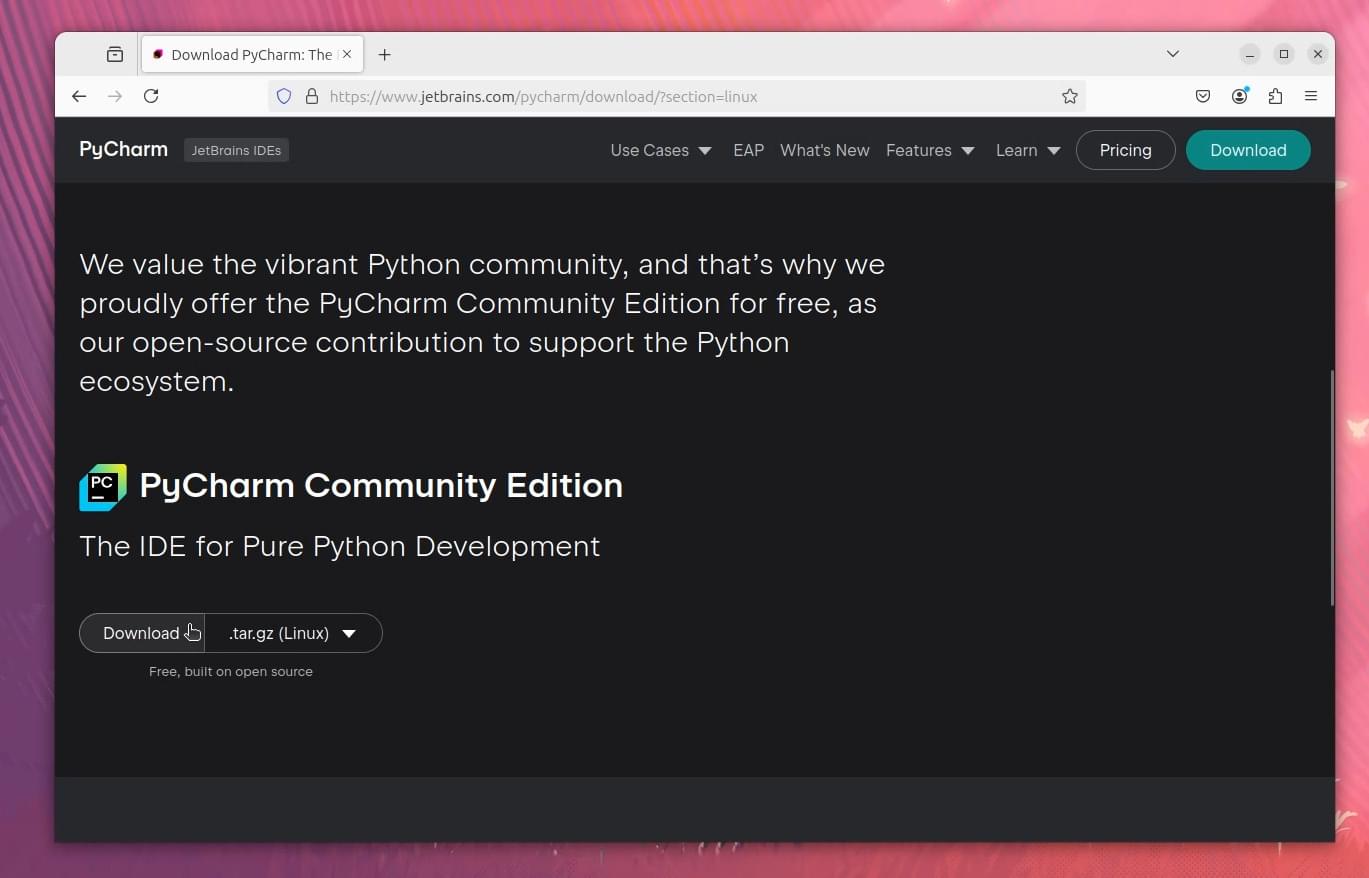Expand the Use Cases menu
The width and height of the screenshot is (1369, 878).
click(x=661, y=150)
